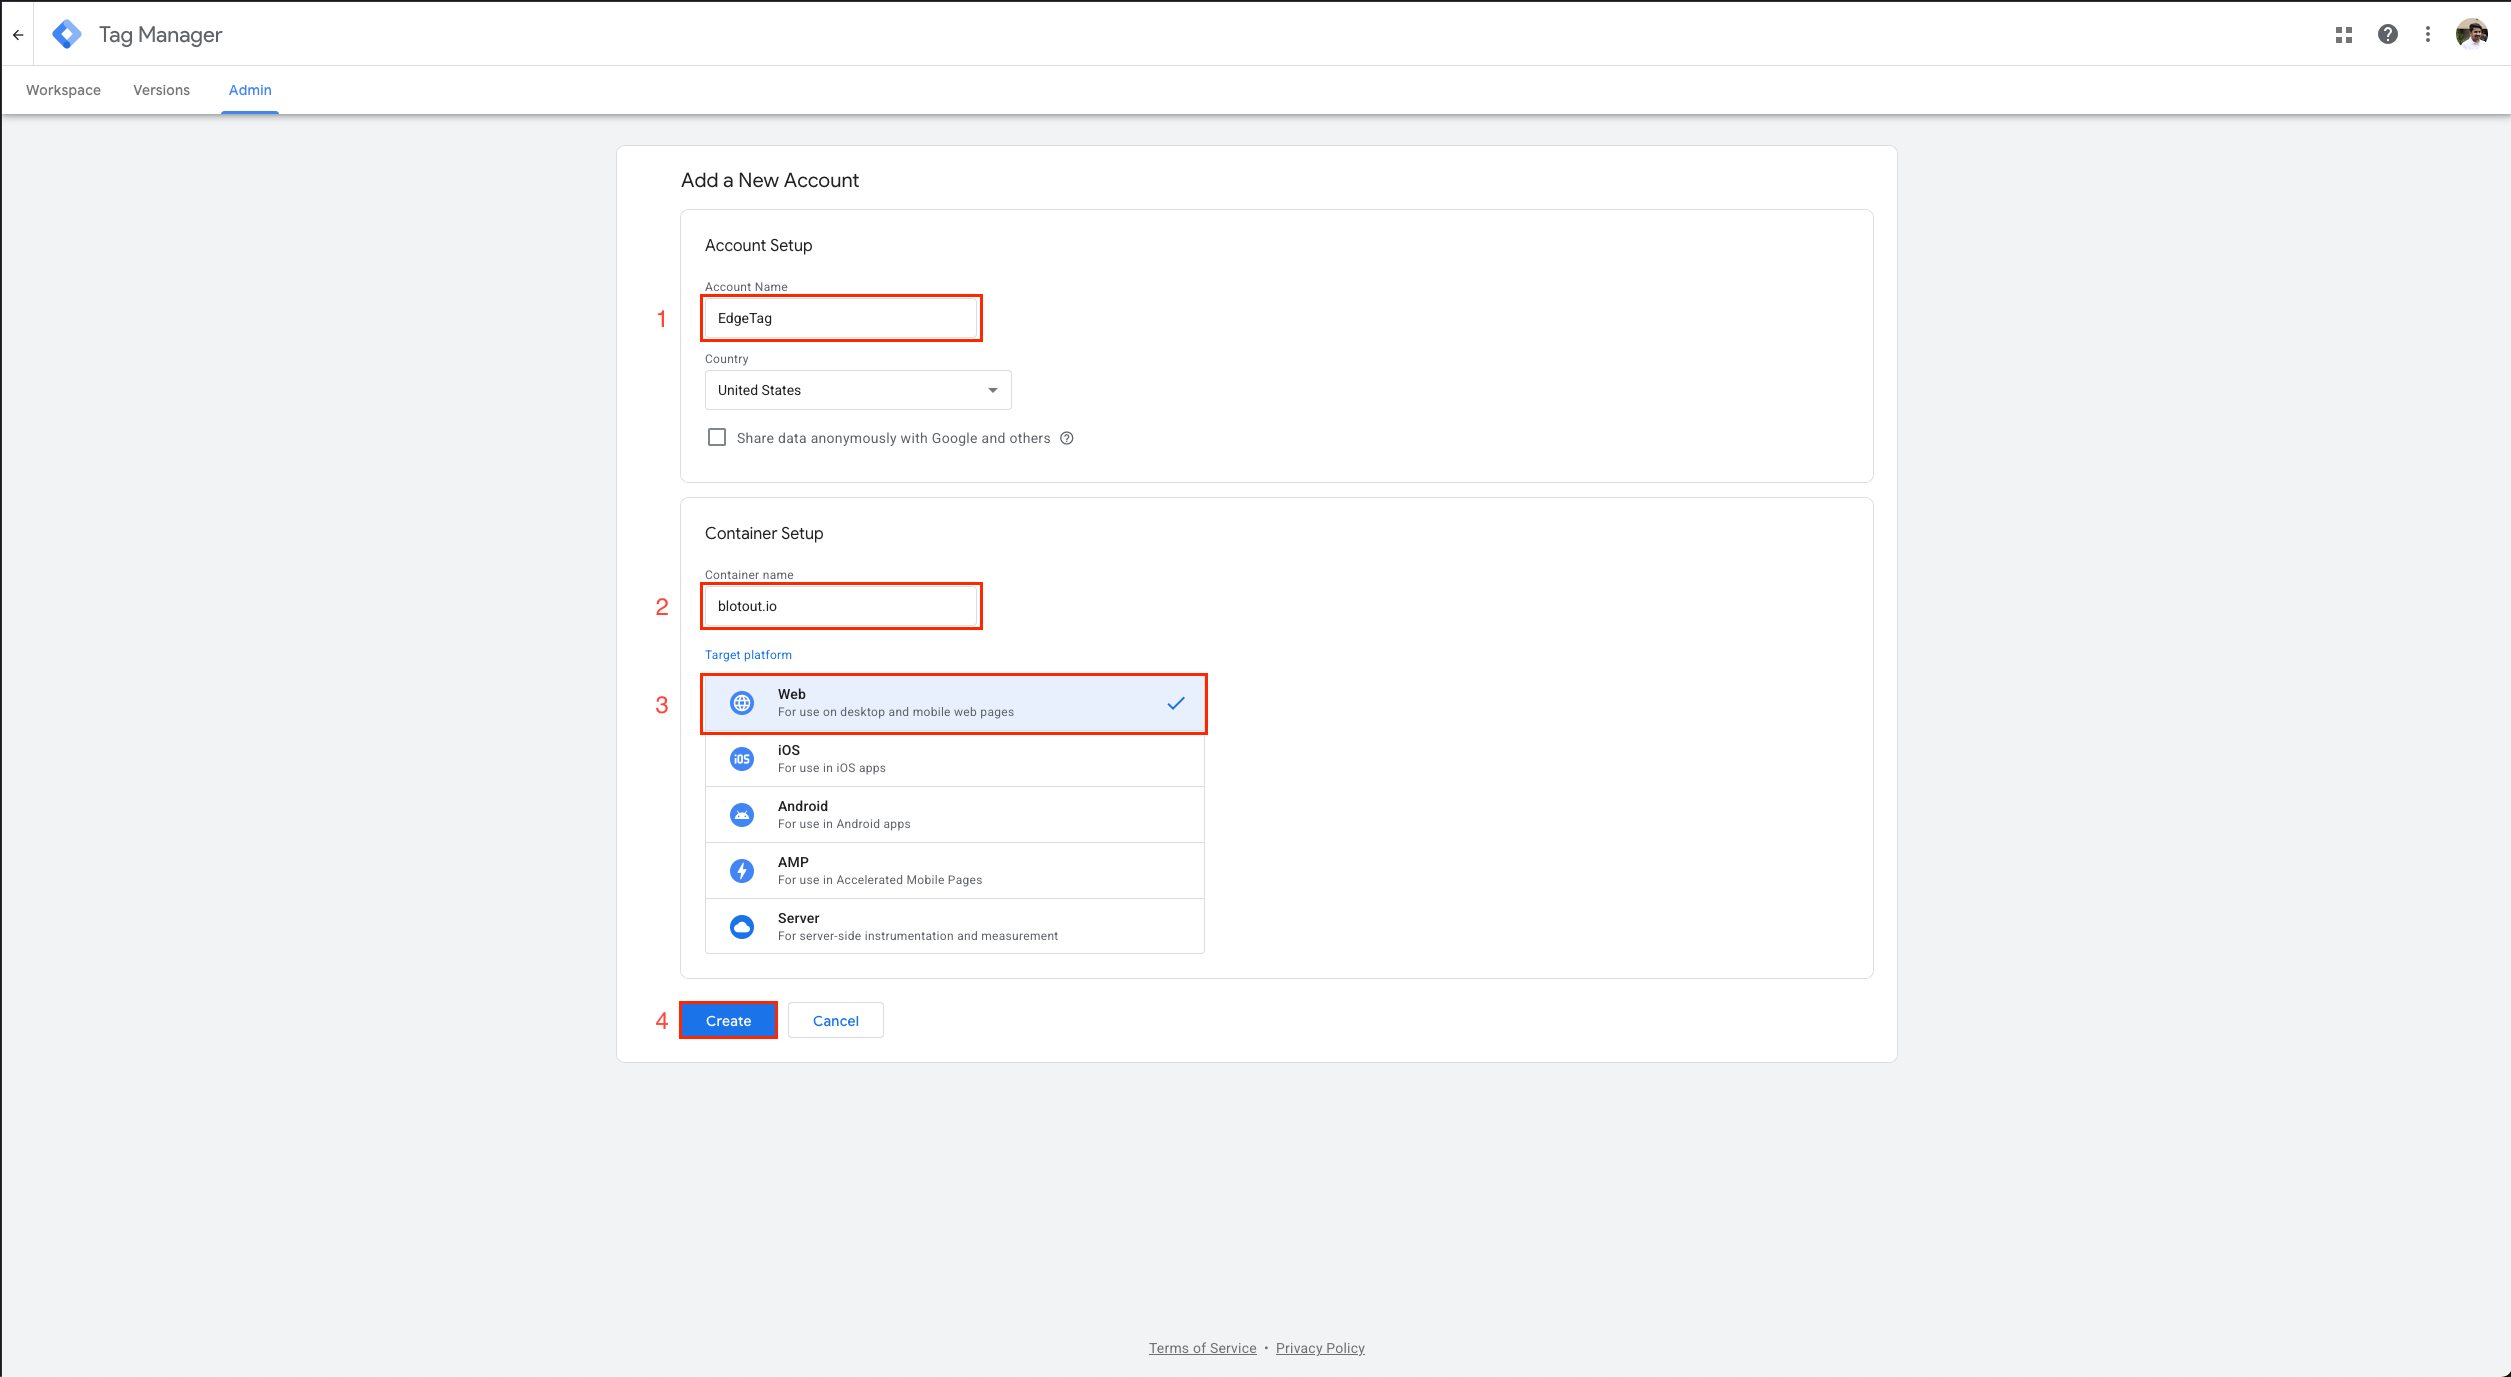Open the Google apps grid
2511x1377 pixels.
(x=2343, y=35)
